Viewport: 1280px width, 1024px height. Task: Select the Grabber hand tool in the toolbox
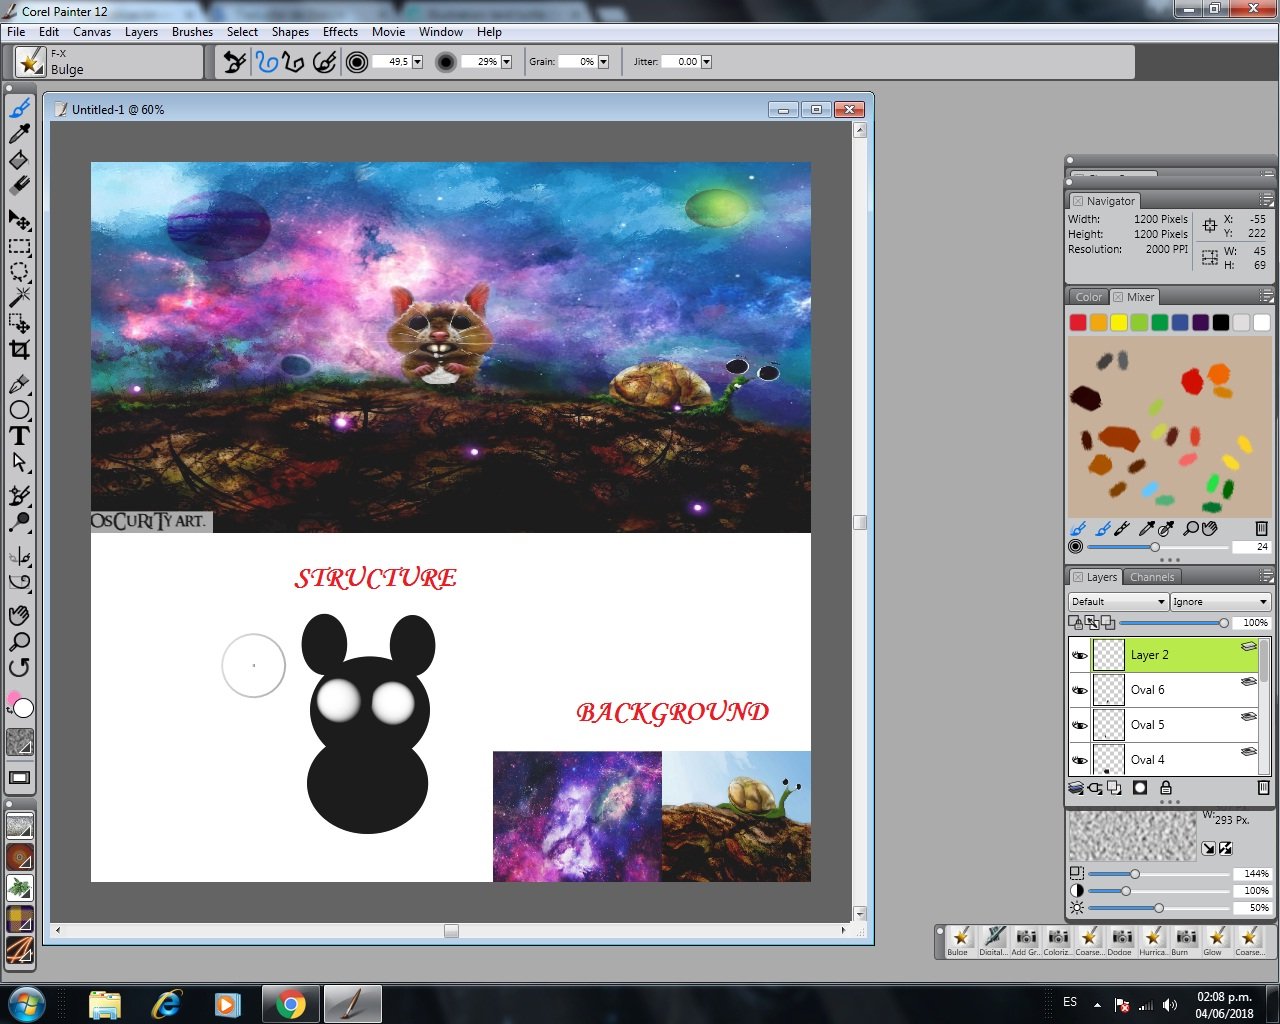[19, 615]
